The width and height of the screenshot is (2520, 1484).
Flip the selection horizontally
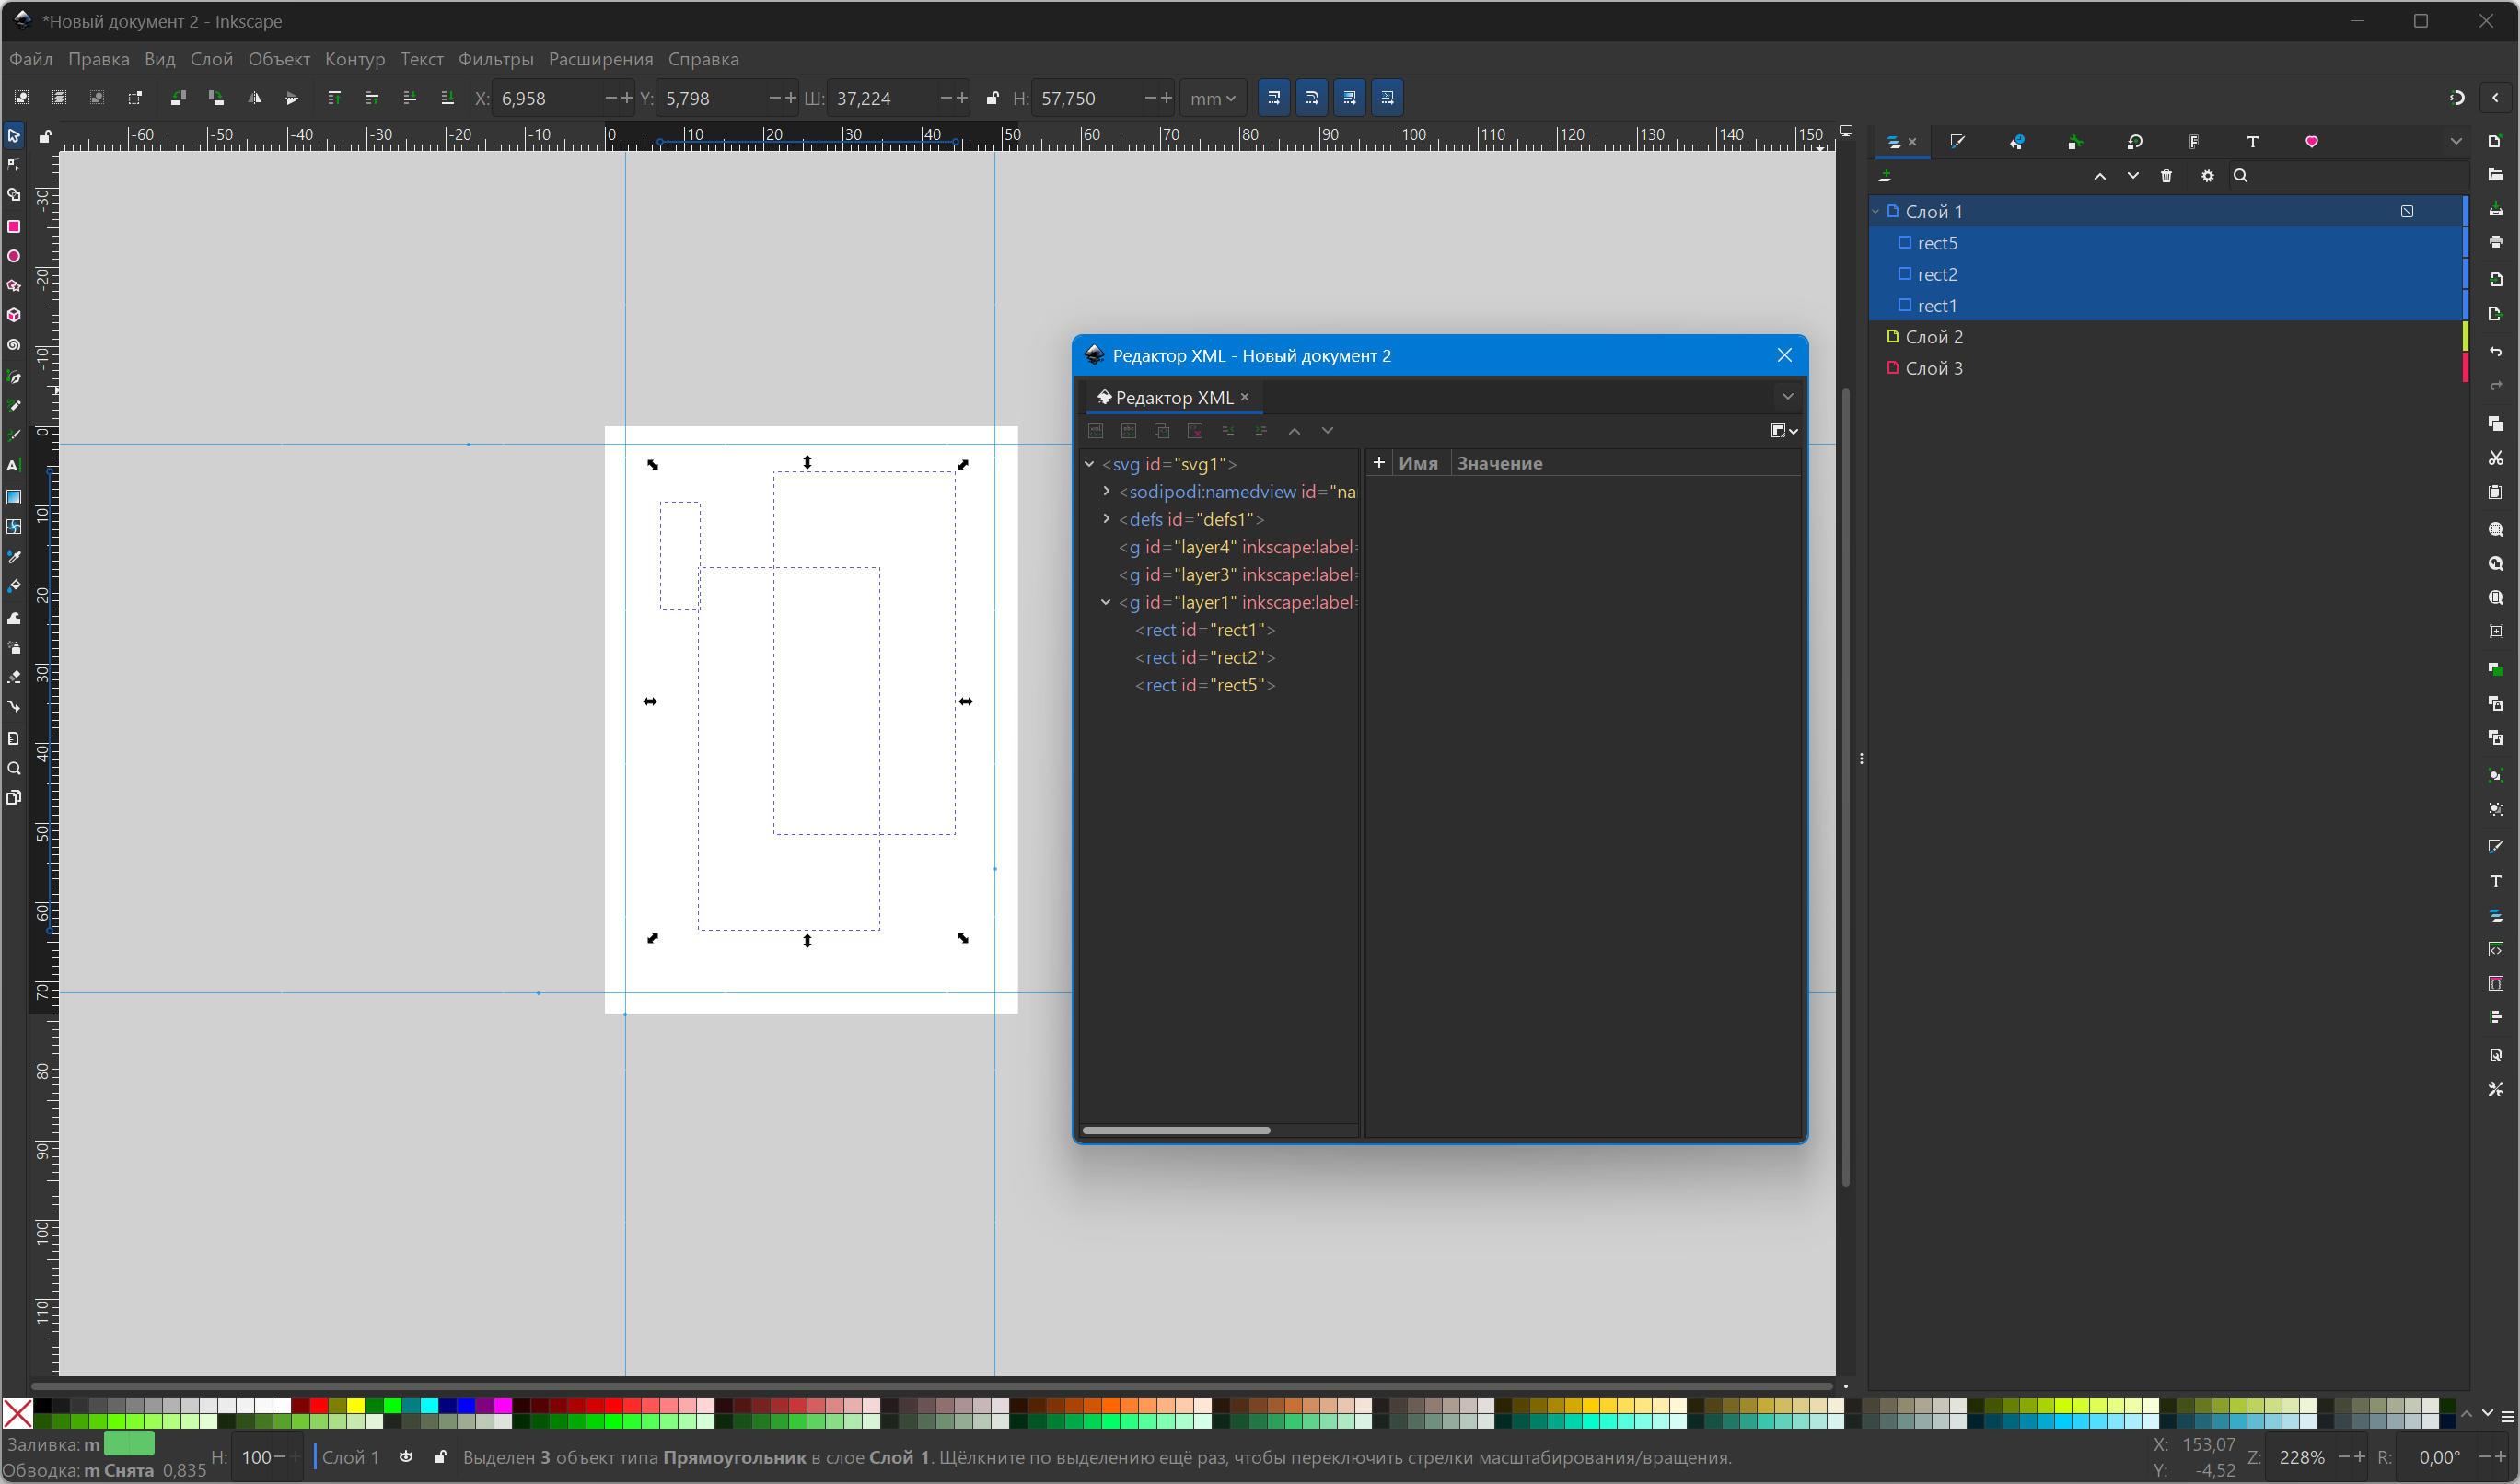254,98
